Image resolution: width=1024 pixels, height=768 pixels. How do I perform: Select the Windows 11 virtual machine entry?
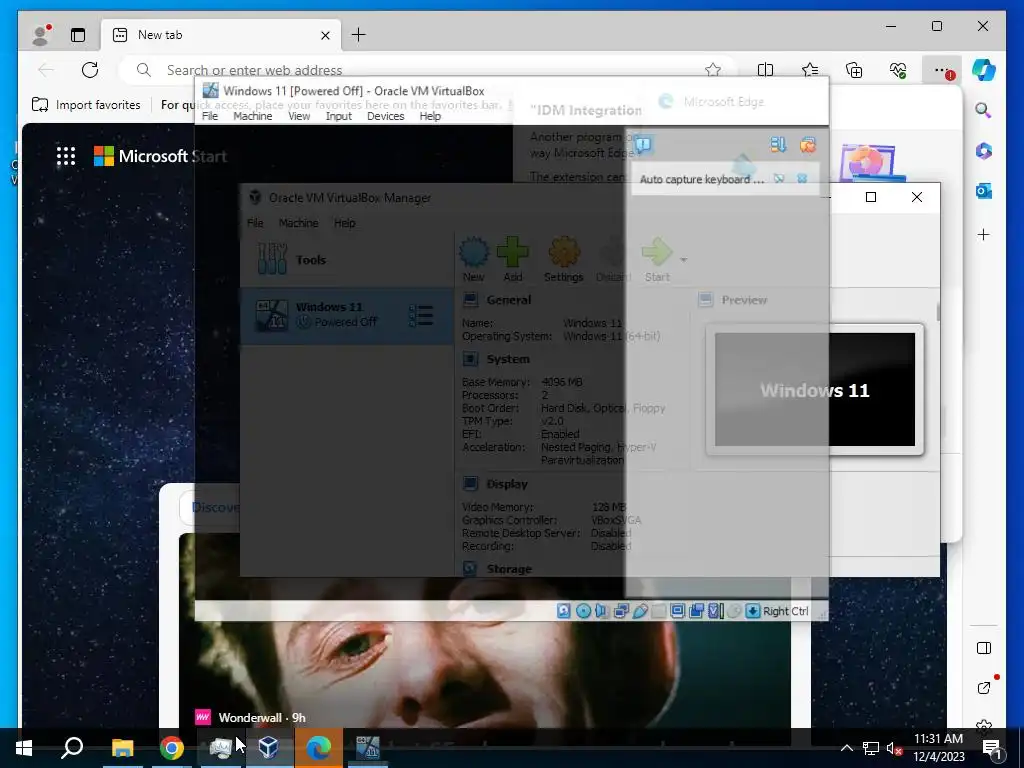(347, 315)
